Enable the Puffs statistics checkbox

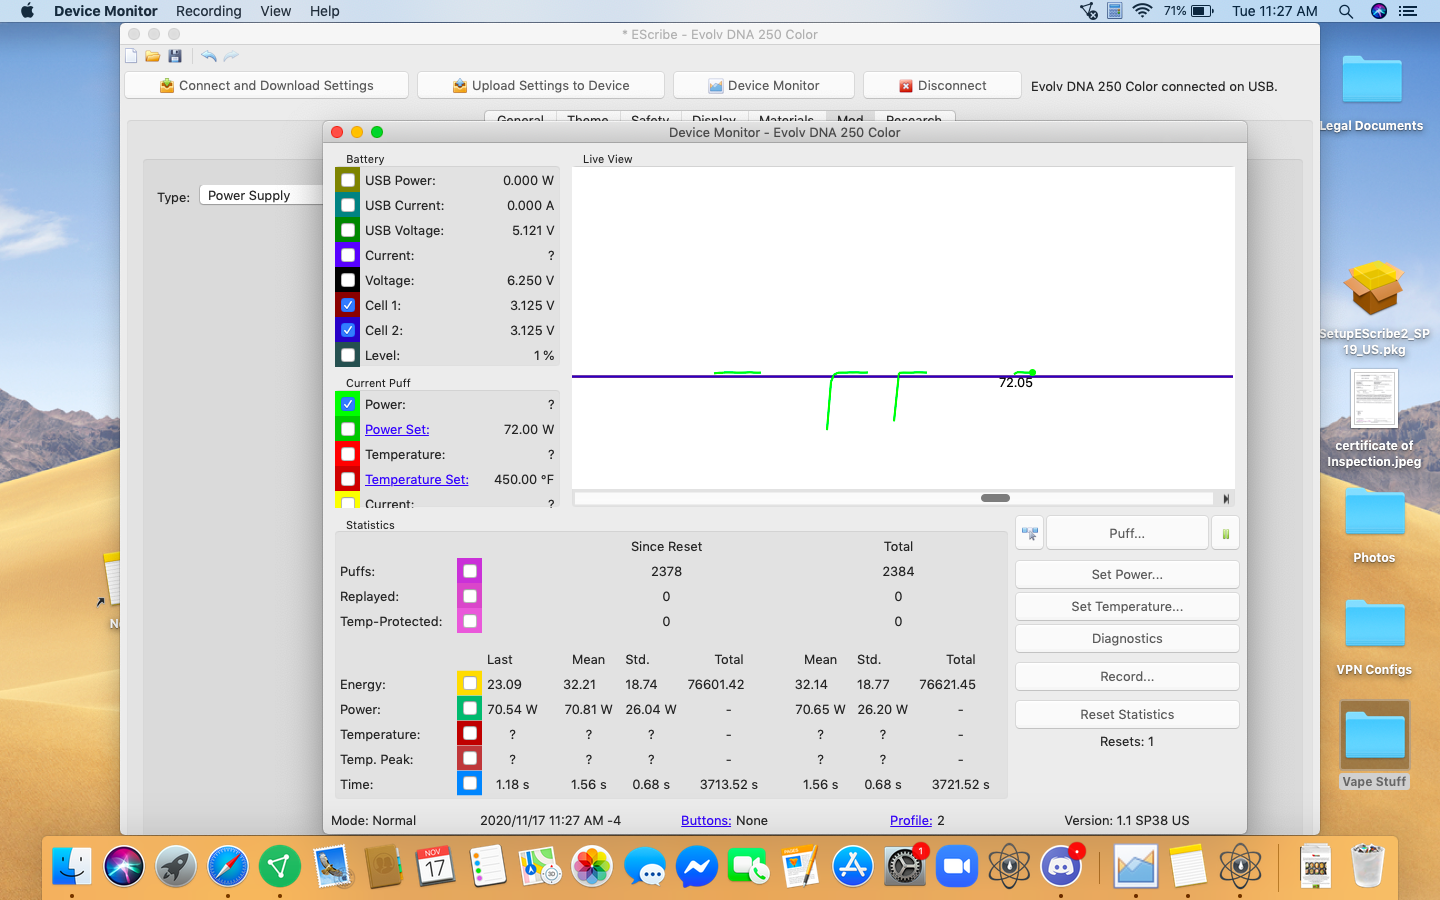pyautogui.click(x=470, y=571)
